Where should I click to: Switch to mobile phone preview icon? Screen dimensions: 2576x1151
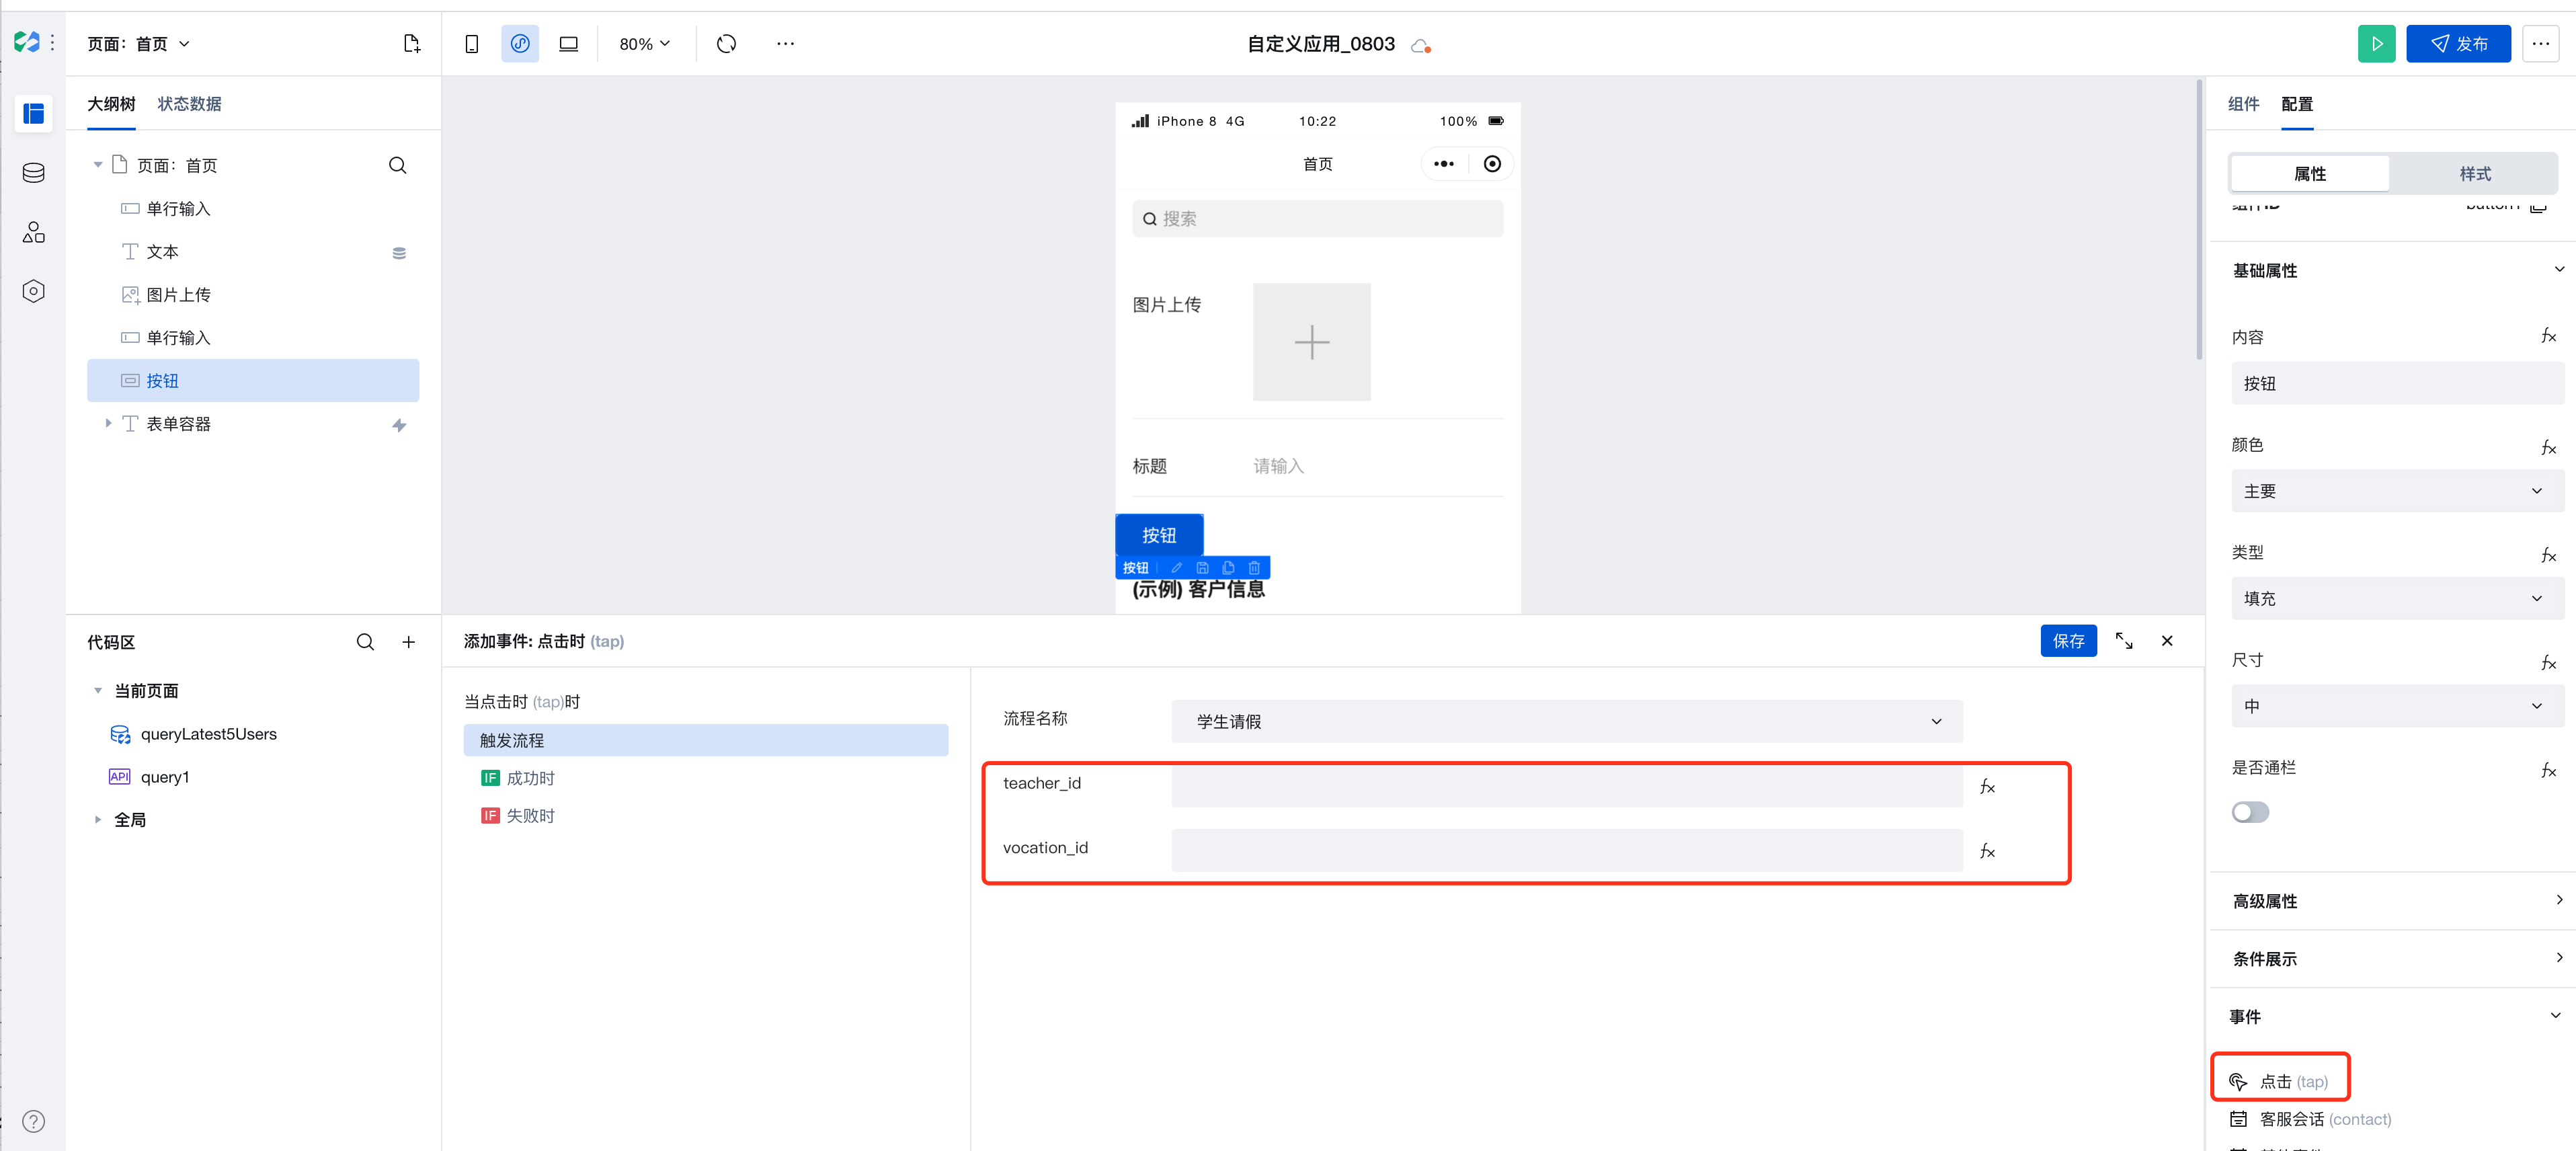click(471, 44)
